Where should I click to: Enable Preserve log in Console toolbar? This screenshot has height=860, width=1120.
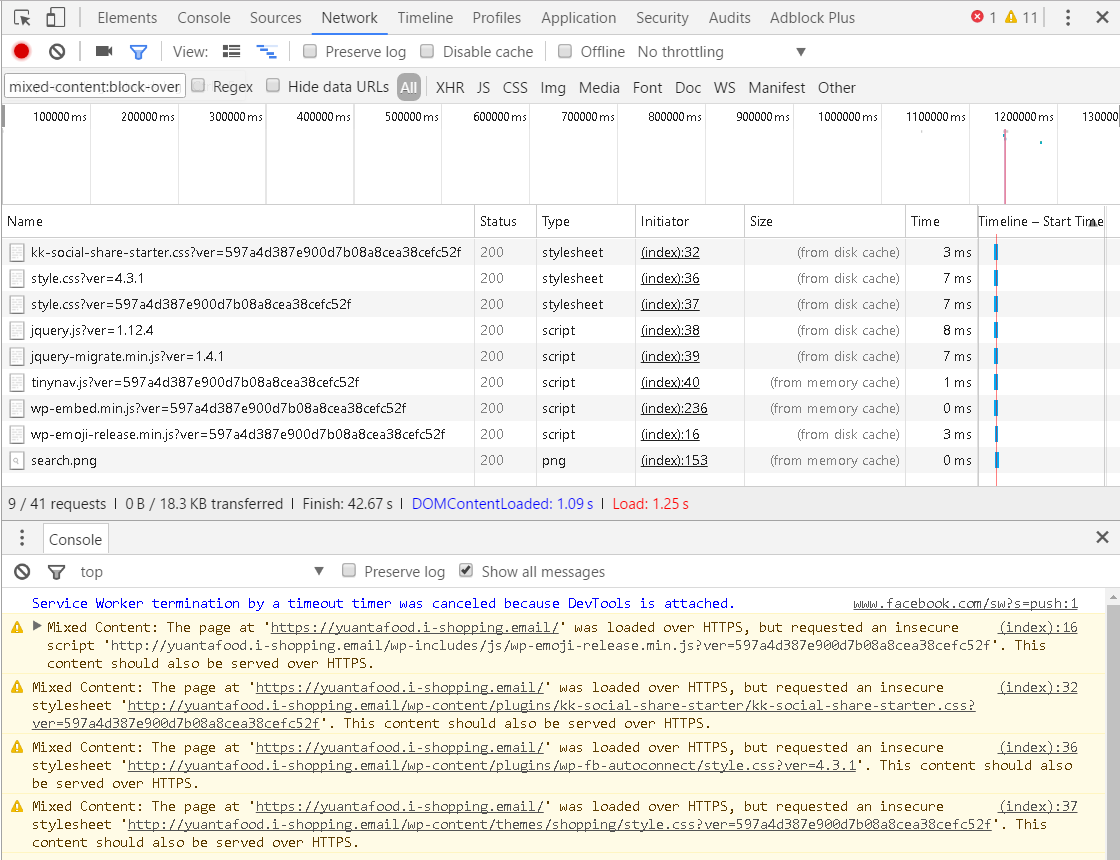pyautogui.click(x=349, y=570)
